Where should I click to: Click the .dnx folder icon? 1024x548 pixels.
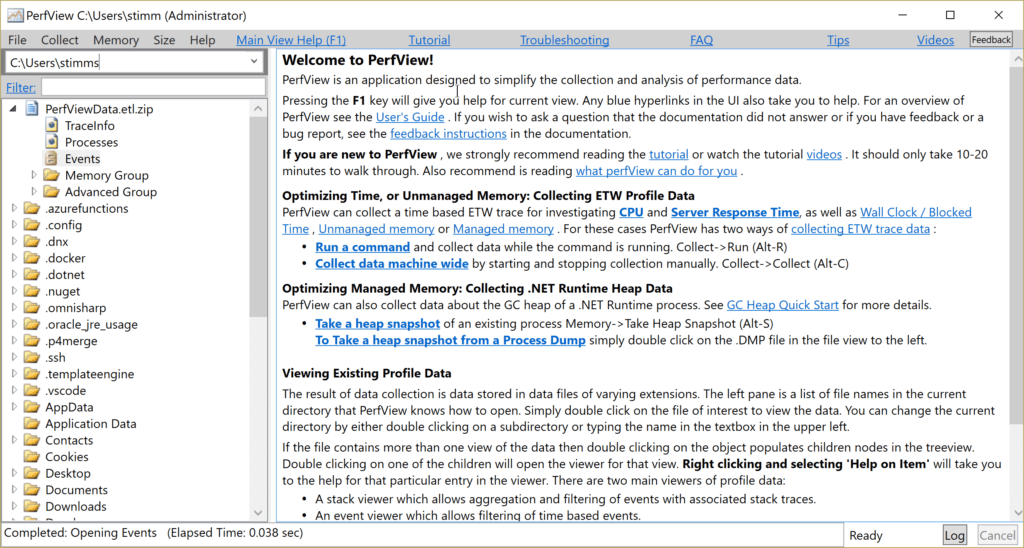pyautogui.click(x=32, y=241)
